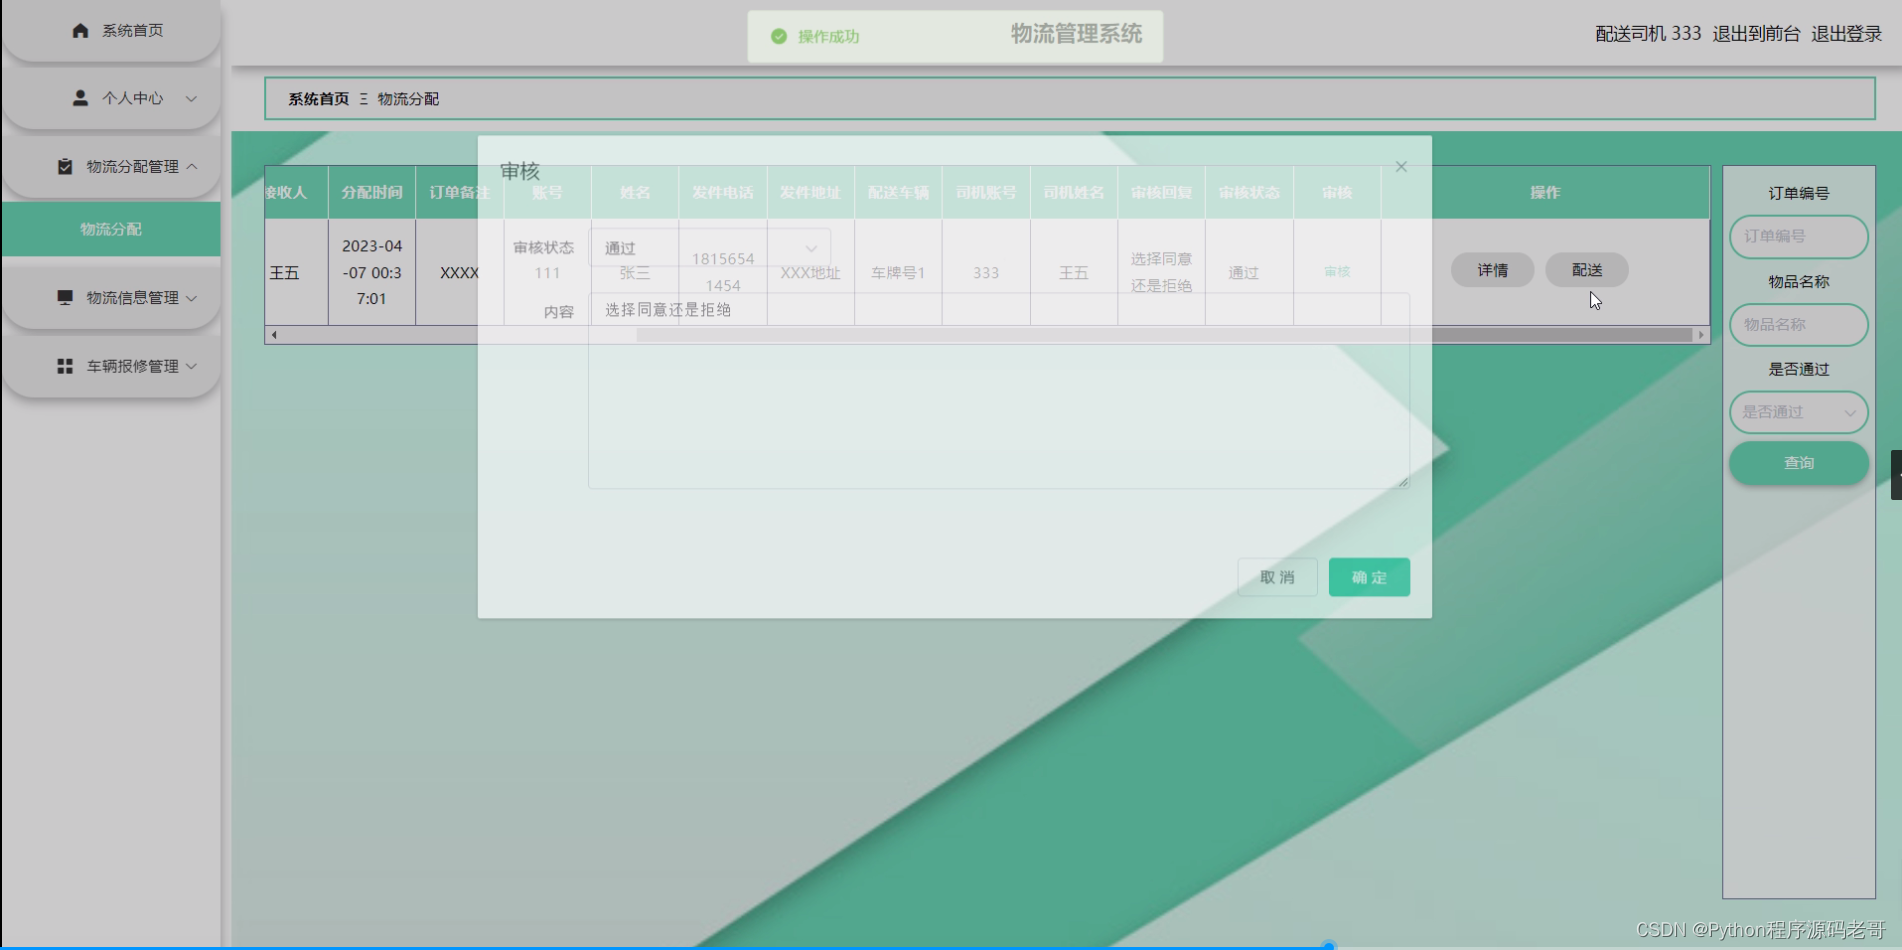Open the 审核状态 dropdown showing 通过
1902x950 pixels.
[710, 248]
